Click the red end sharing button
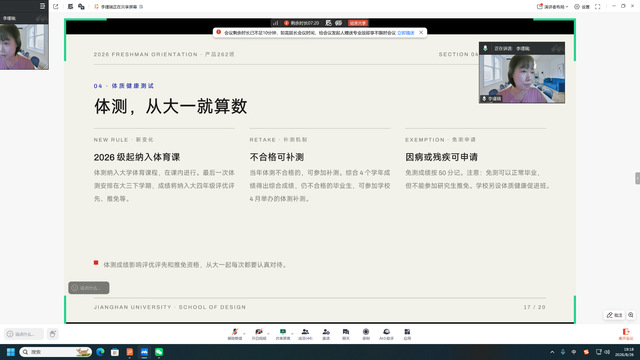Image resolution: width=640 pixels, height=360 pixels. (x=358, y=23)
